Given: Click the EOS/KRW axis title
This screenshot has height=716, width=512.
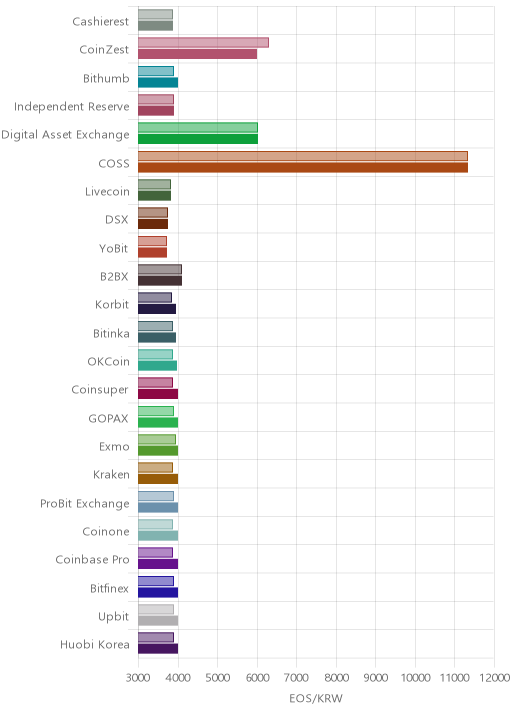Looking at the screenshot, I should pyautogui.click(x=316, y=698).
